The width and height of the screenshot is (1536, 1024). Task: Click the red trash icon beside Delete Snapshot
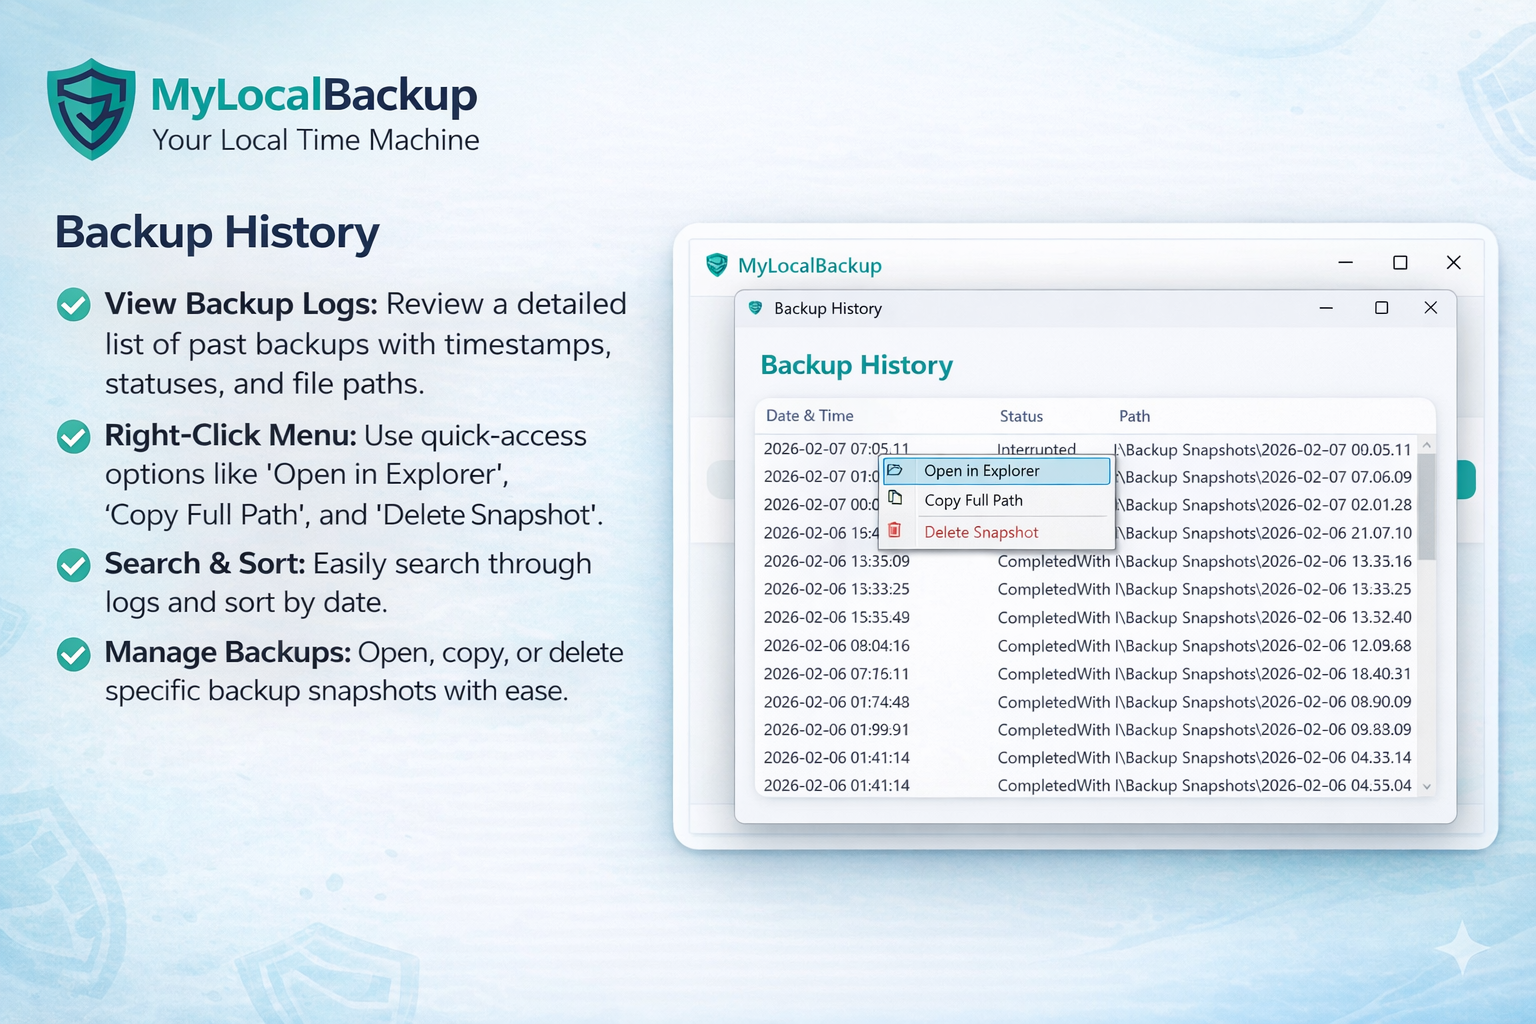895,531
